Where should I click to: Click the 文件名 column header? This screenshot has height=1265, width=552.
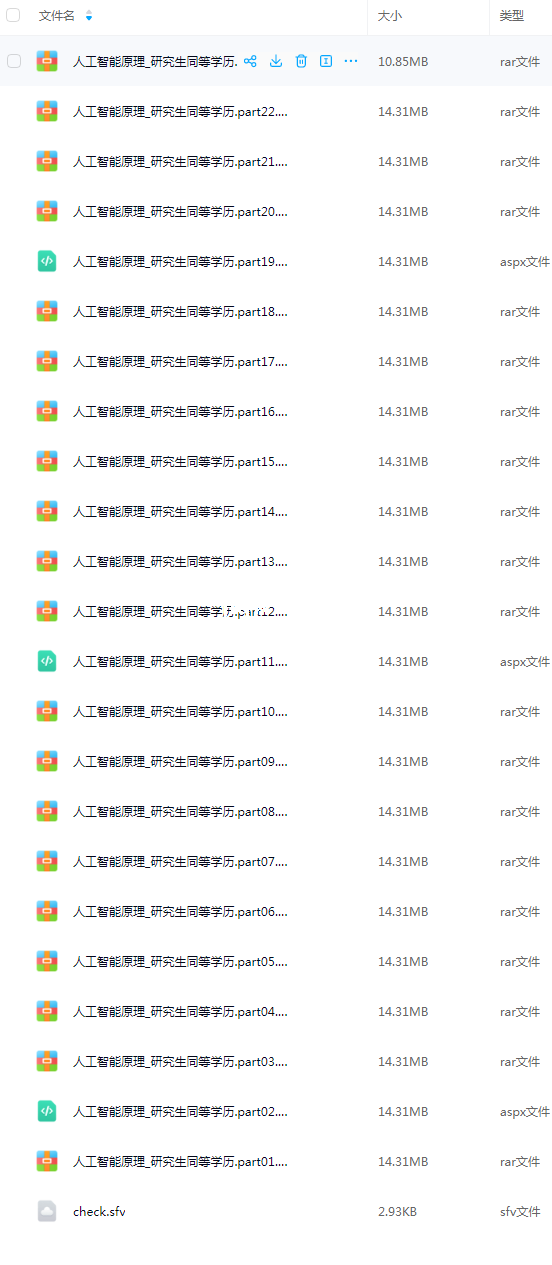click(57, 16)
